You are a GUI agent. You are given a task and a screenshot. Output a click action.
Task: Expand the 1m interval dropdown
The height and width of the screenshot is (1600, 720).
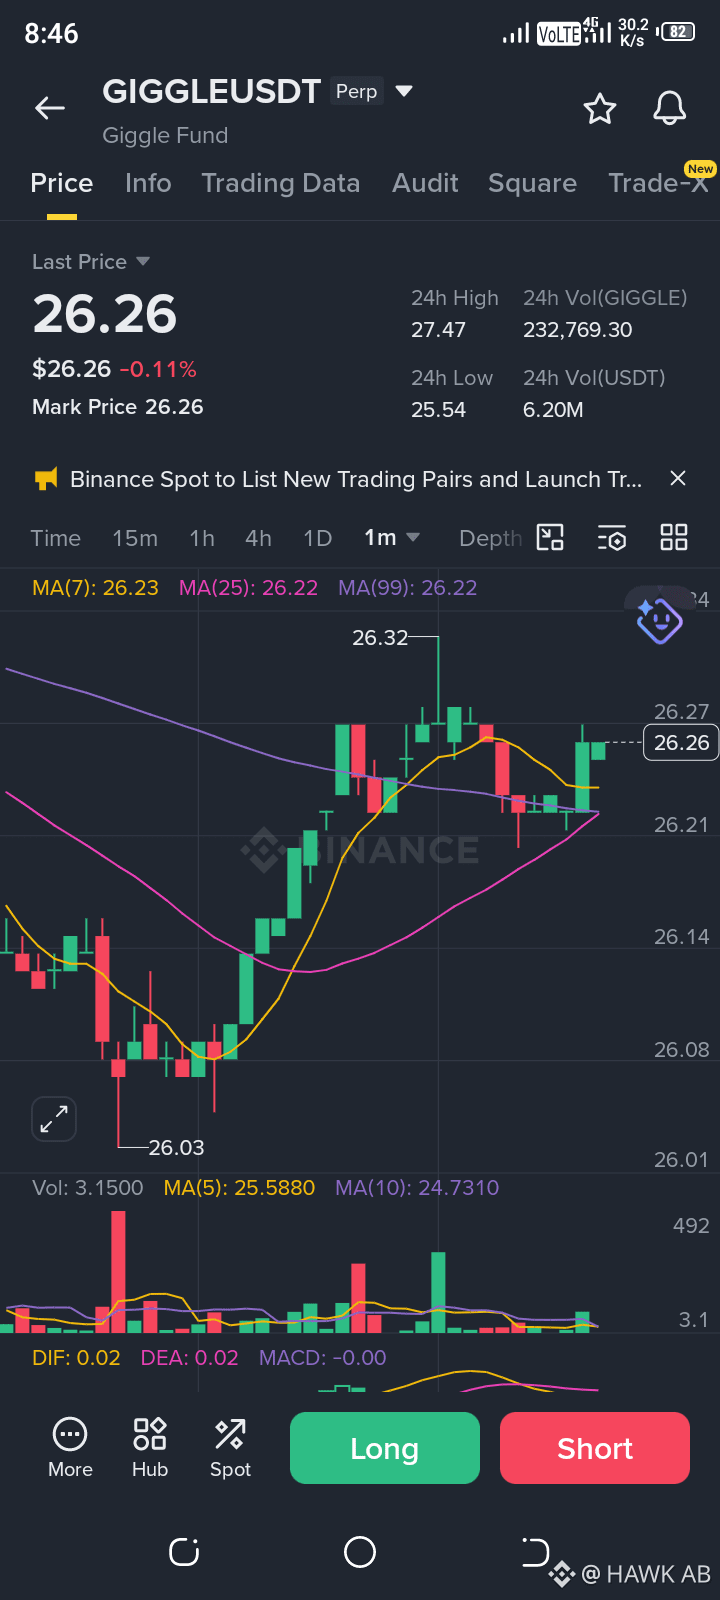pyautogui.click(x=391, y=538)
